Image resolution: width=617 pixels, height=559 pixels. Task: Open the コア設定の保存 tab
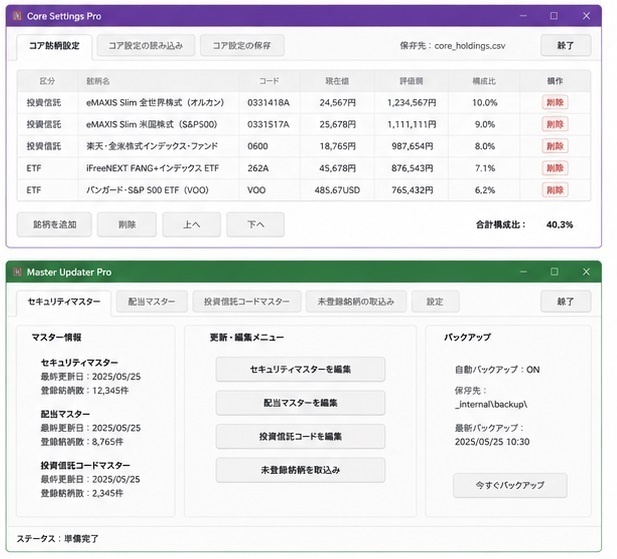point(242,46)
